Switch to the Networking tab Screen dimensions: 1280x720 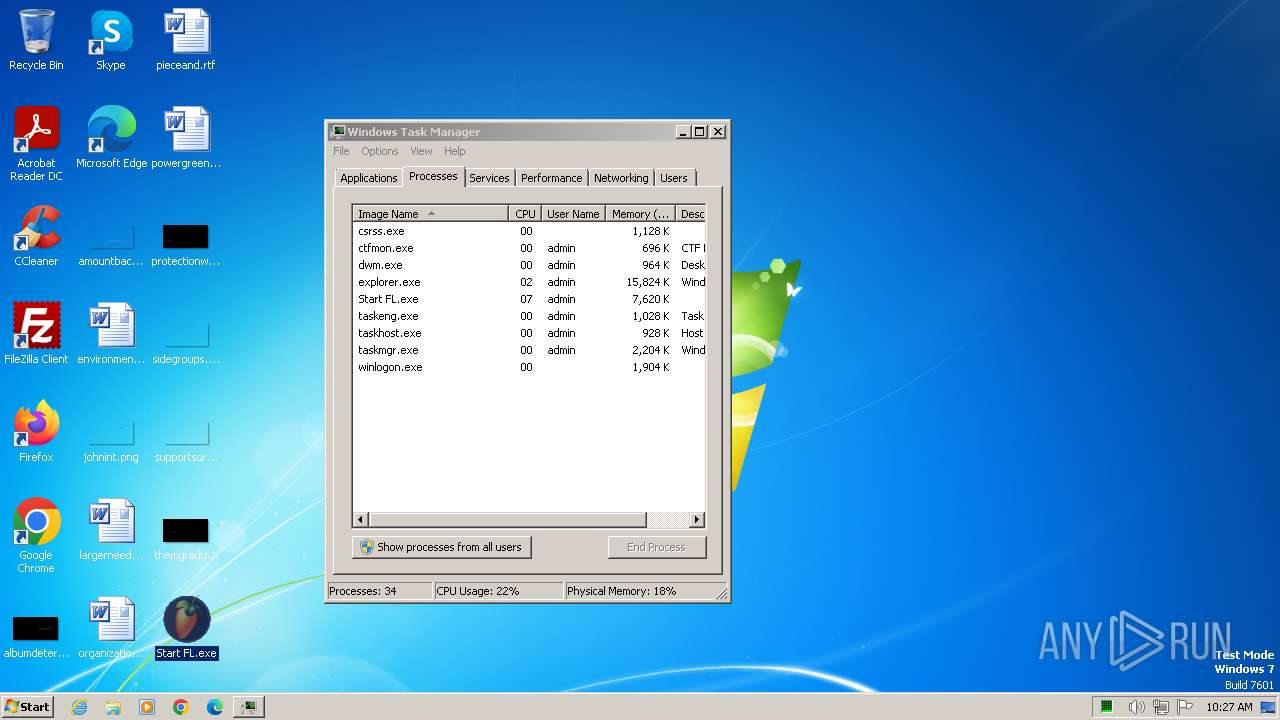621,178
